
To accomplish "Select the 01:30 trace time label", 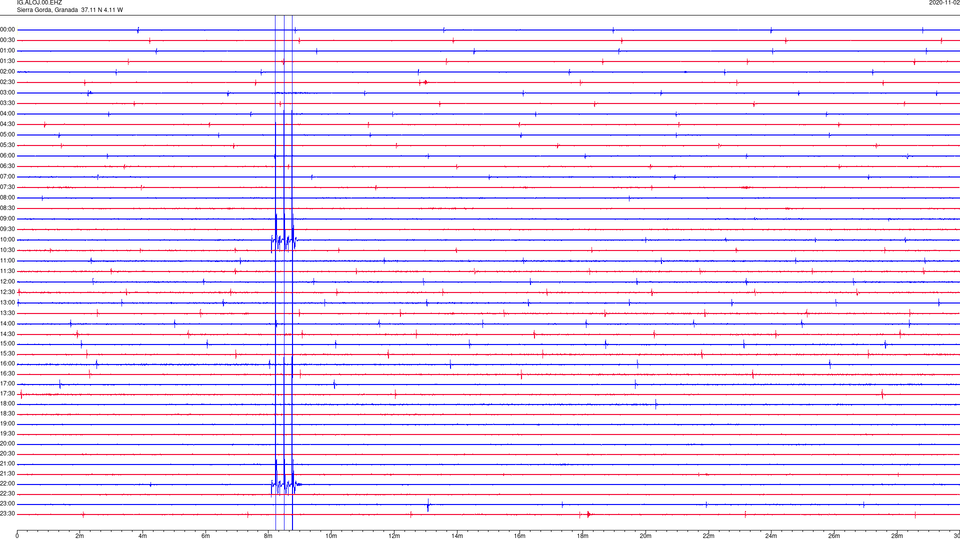I will coord(8,61).
